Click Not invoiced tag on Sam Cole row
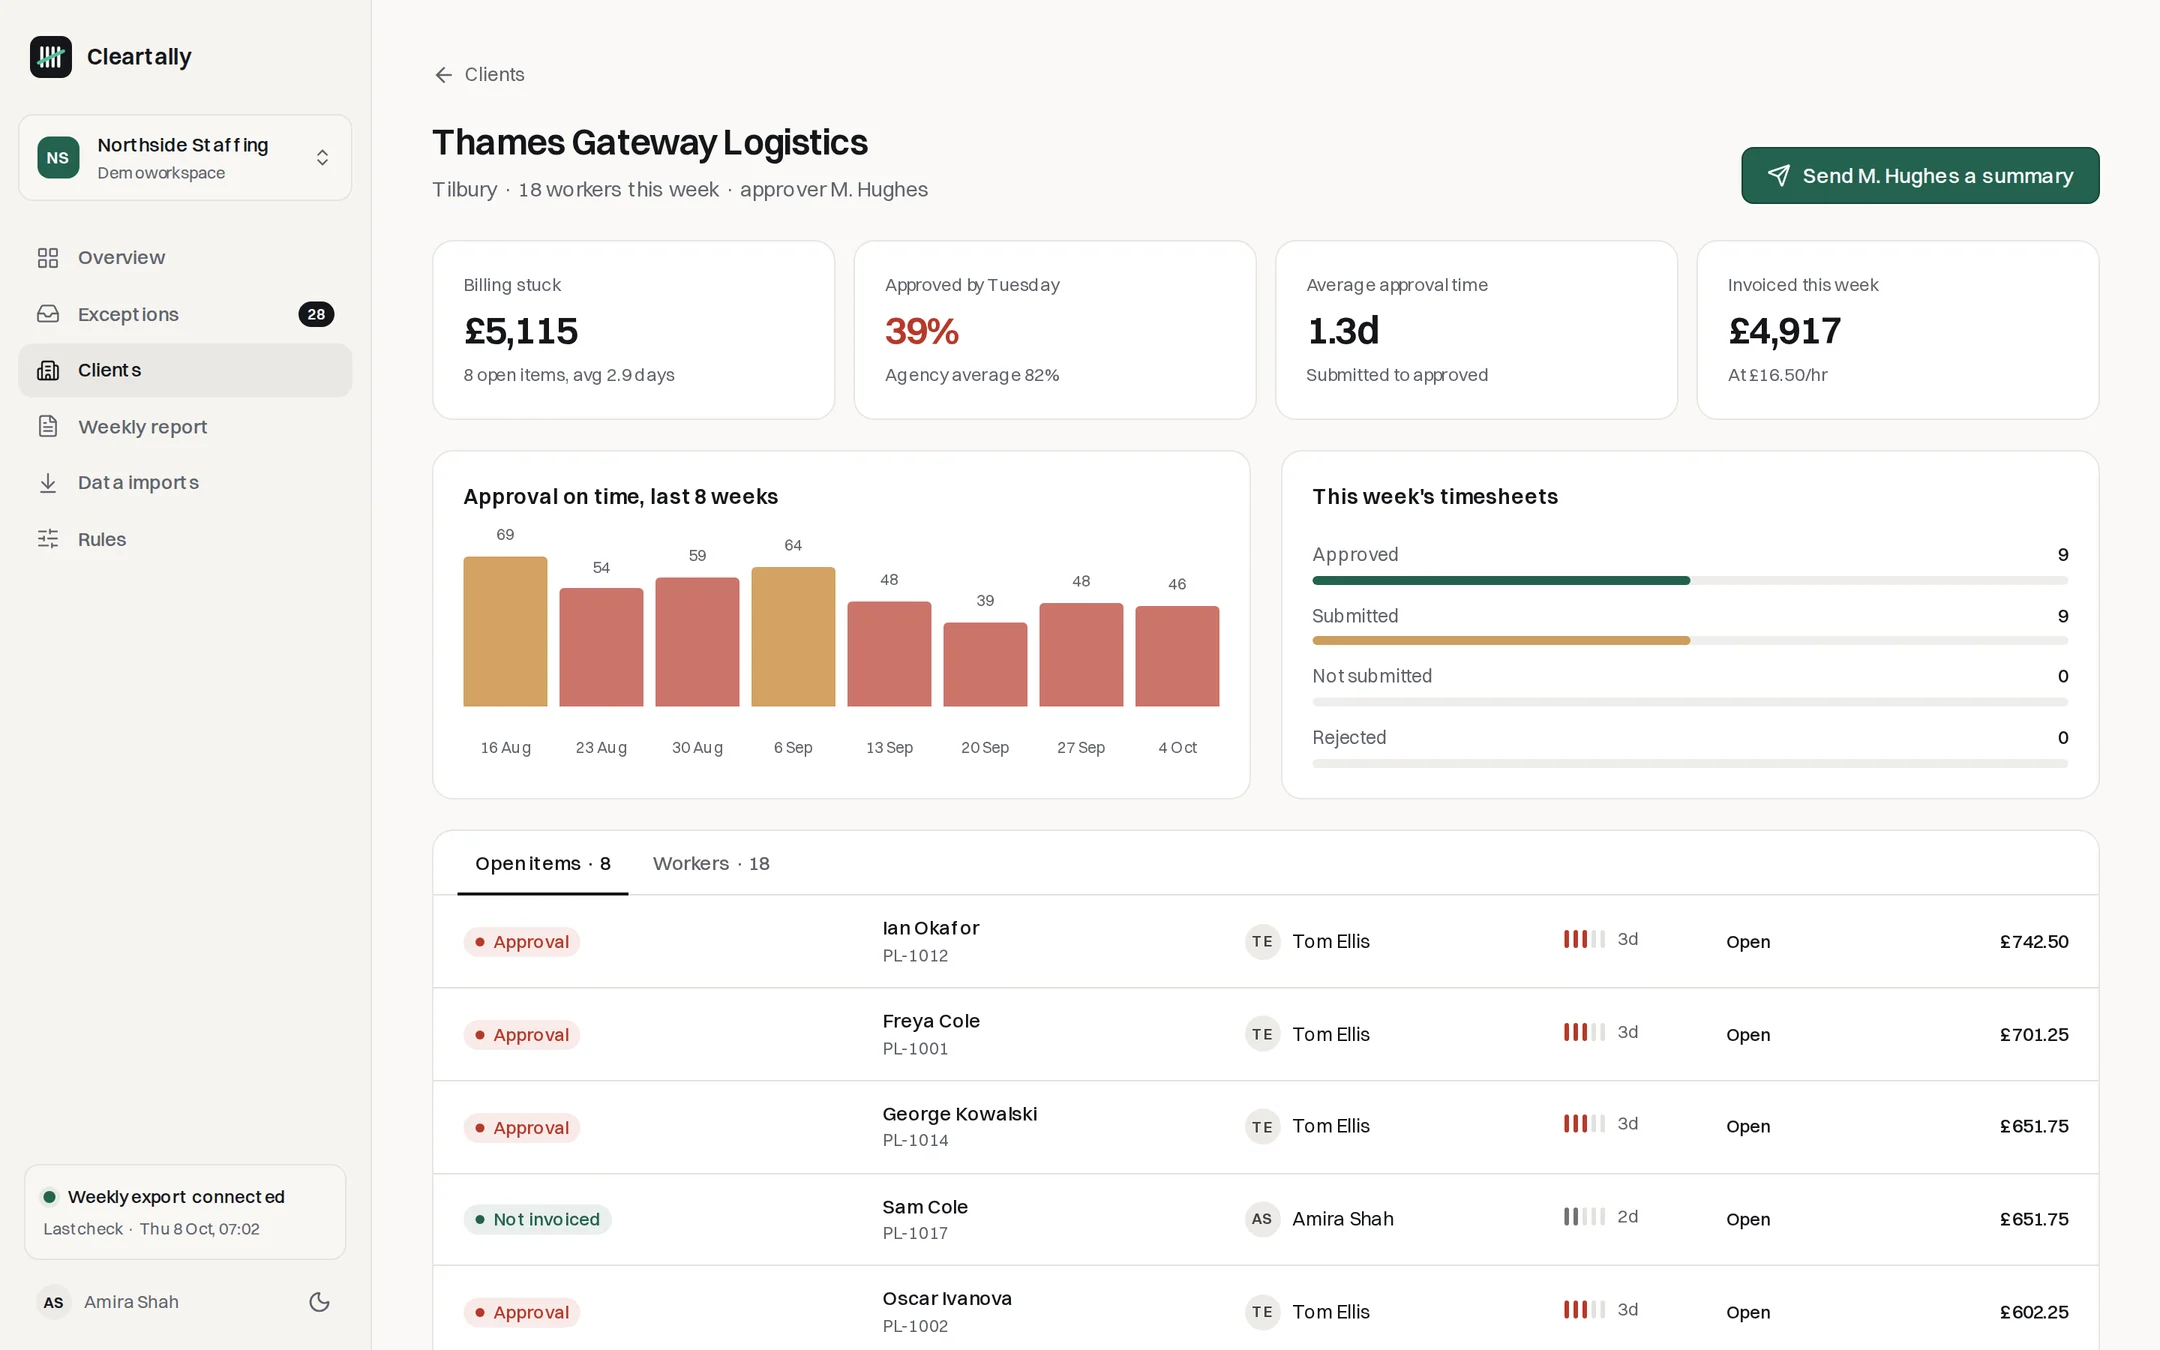 pos(537,1219)
